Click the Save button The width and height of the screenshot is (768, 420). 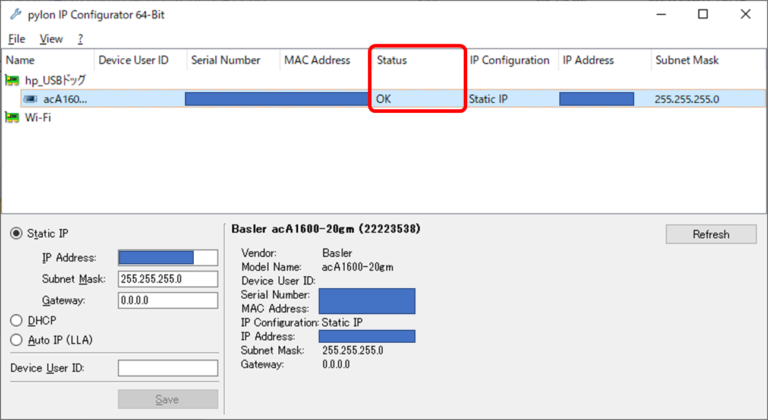(167, 399)
